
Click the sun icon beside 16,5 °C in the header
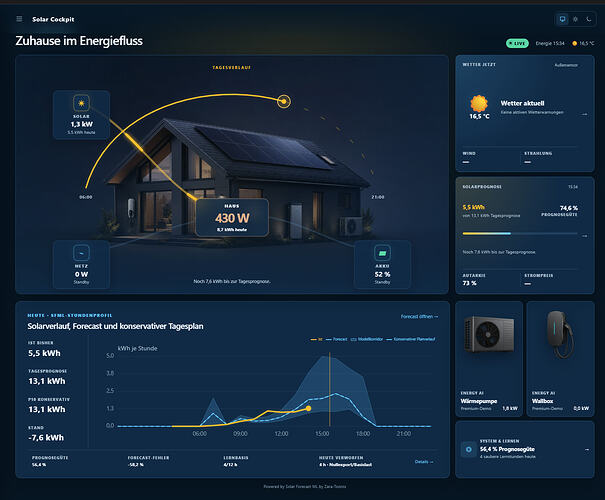575,43
